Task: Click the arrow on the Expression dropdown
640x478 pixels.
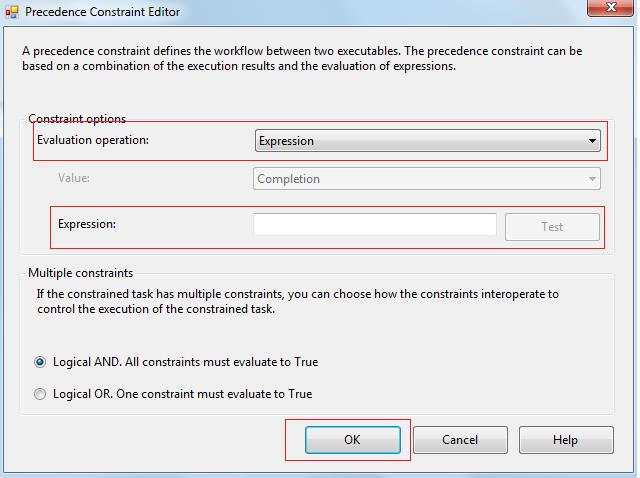Action: coord(592,141)
